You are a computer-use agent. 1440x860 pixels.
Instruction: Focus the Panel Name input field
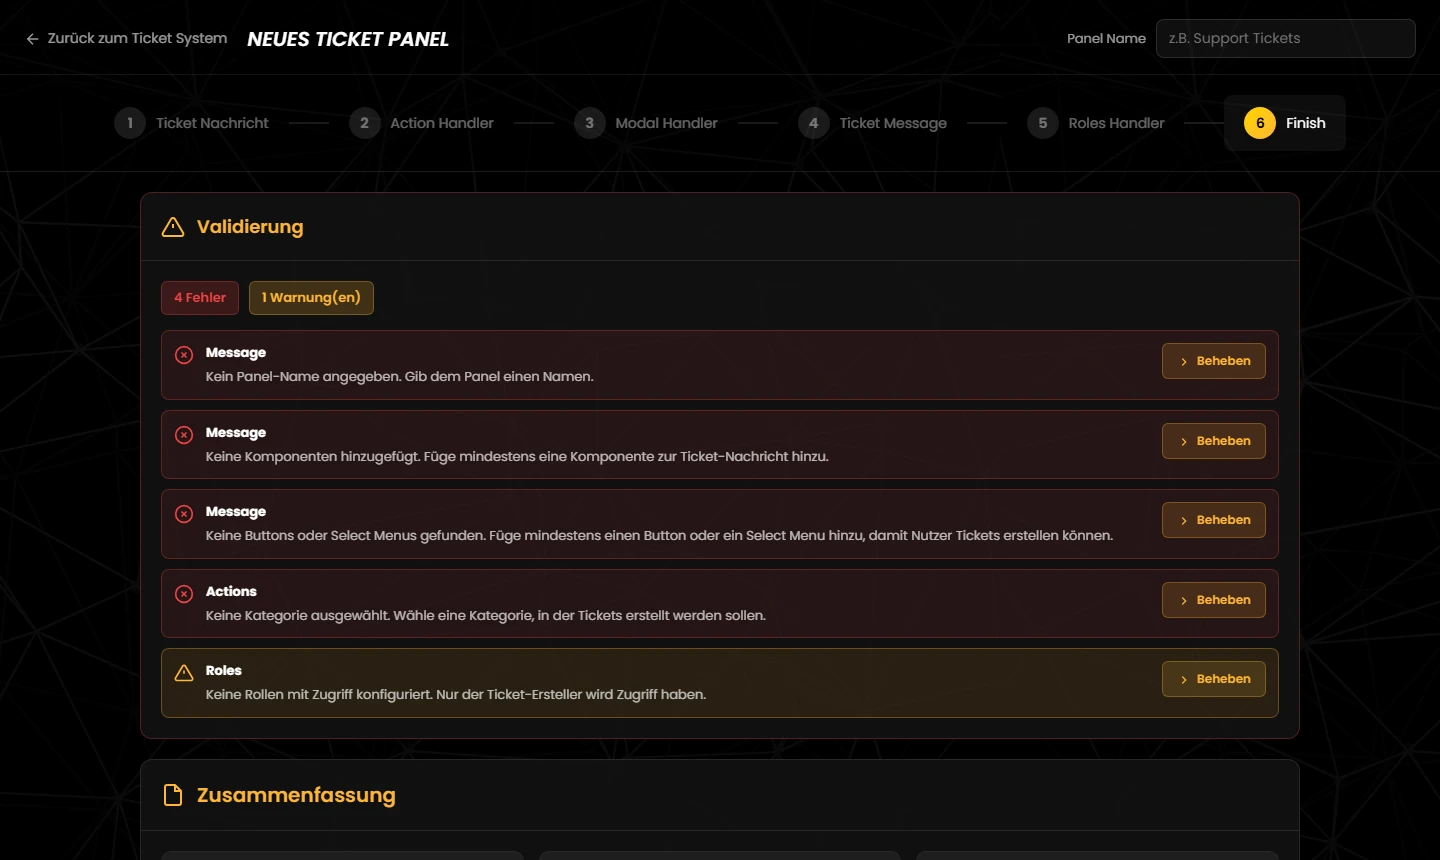[x=1286, y=39]
